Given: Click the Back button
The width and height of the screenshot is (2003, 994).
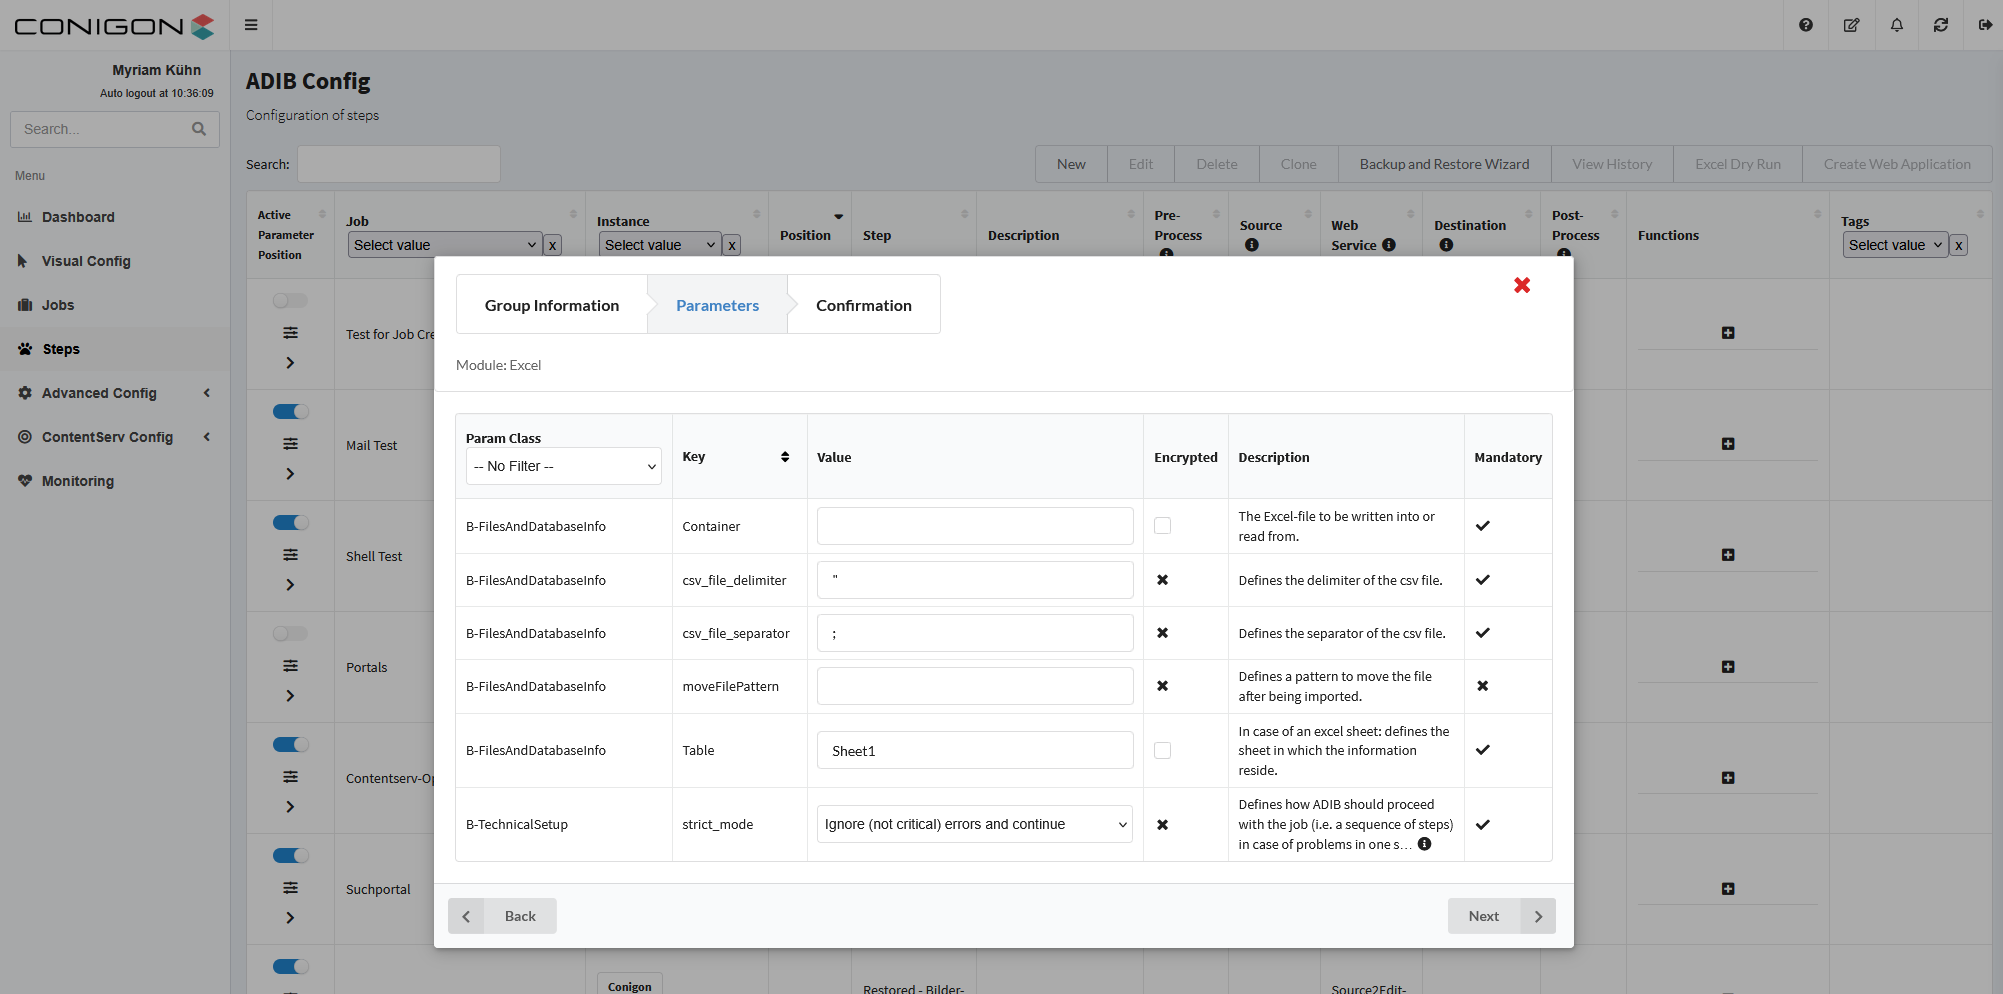Looking at the screenshot, I should (503, 916).
